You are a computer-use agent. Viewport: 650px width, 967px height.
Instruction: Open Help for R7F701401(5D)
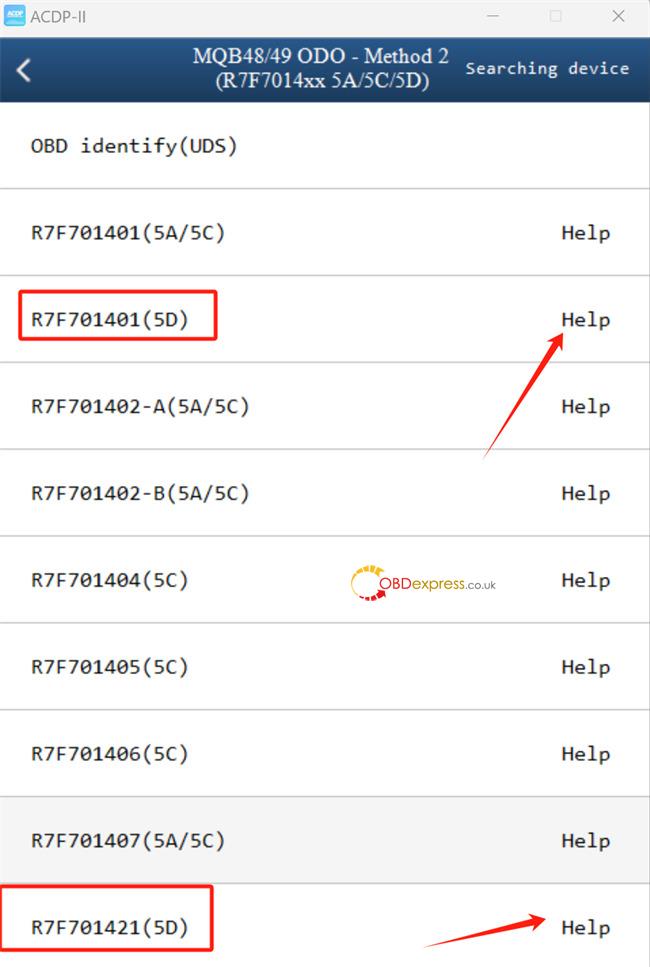585,320
